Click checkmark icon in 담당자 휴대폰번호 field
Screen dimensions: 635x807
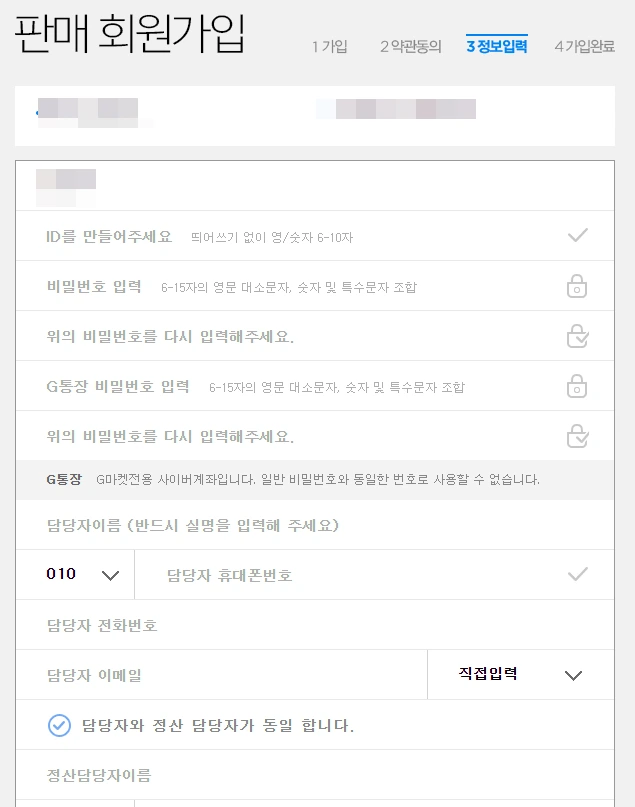577,574
